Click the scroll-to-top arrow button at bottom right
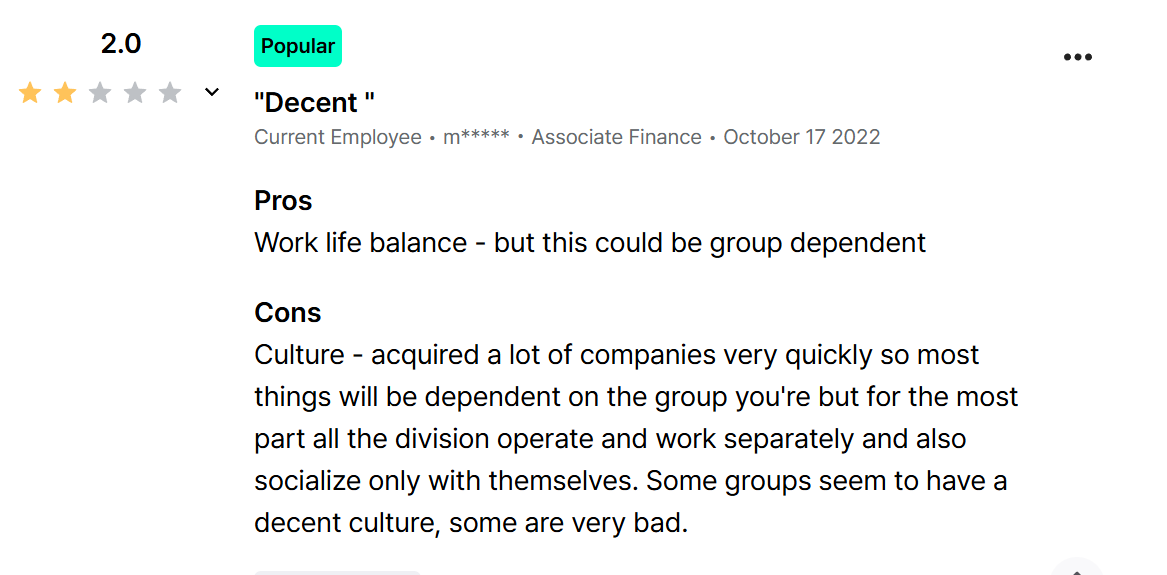This screenshot has height=575, width=1167. 1077,569
